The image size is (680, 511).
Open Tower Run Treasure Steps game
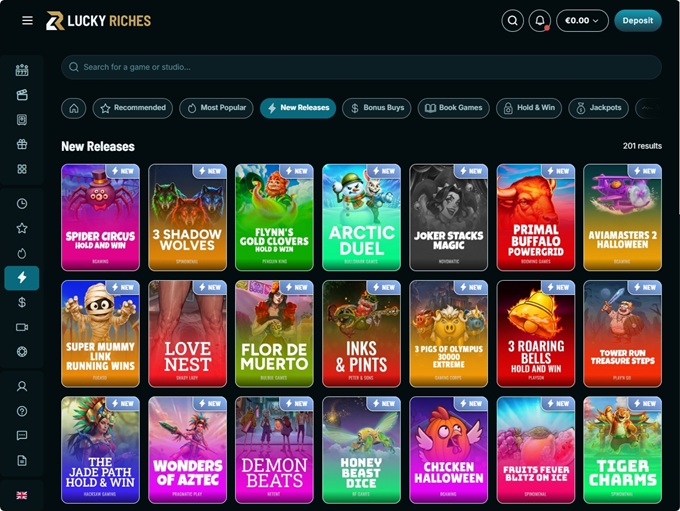click(622, 334)
